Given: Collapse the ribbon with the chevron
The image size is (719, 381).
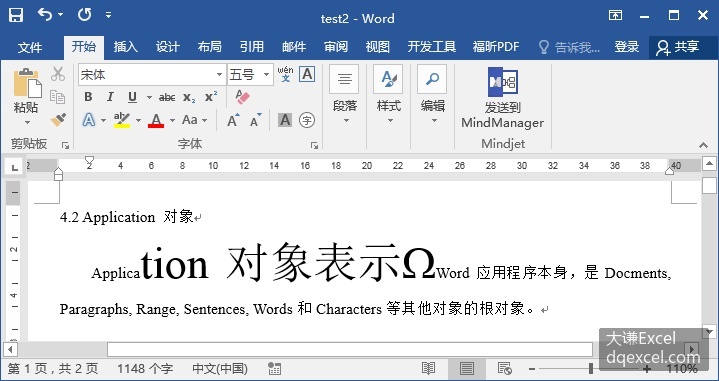Looking at the screenshot, I should tap(703, 145).
